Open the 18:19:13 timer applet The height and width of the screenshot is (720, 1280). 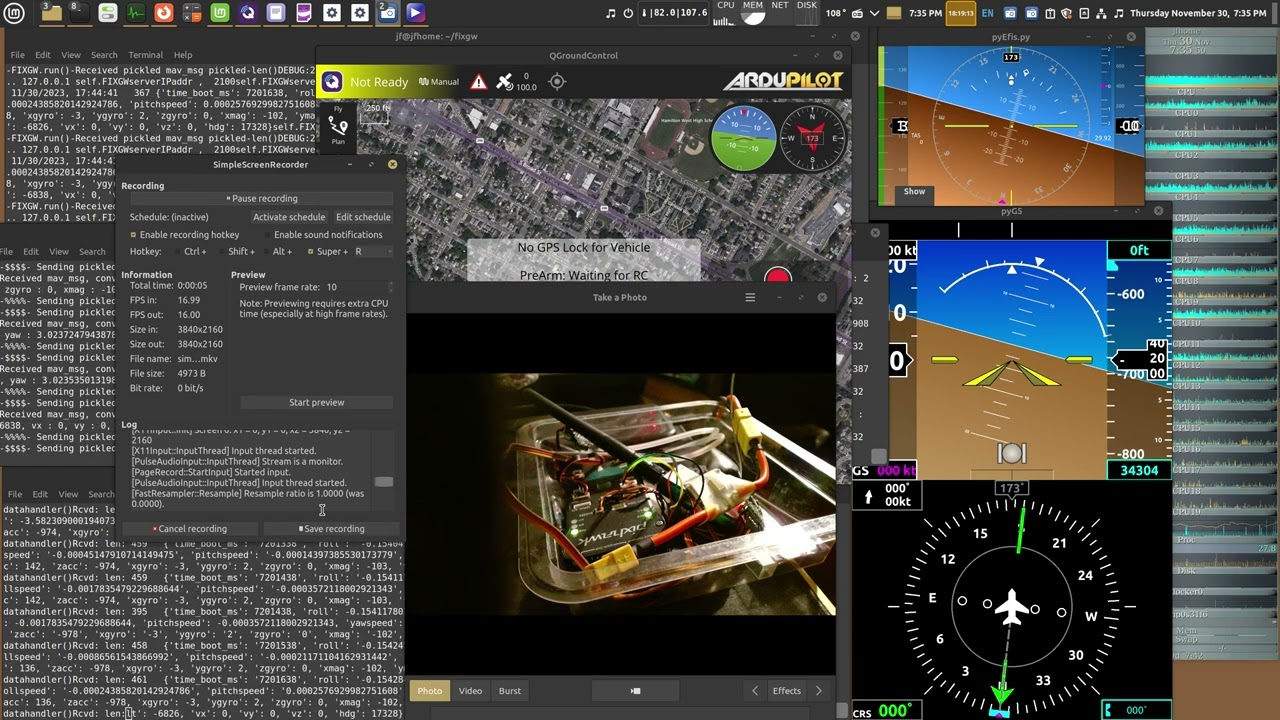click(961, 13)
